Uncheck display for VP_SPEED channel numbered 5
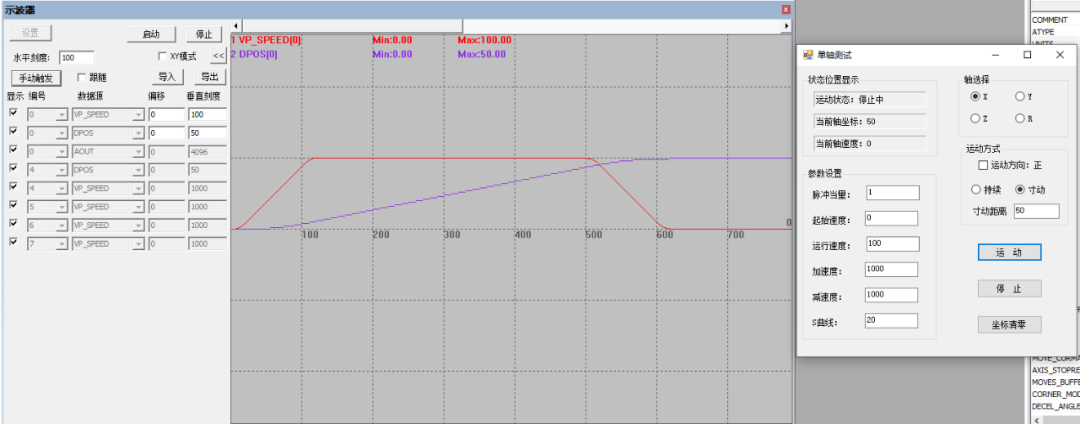Screen dimensions: 1080x424 14,206
